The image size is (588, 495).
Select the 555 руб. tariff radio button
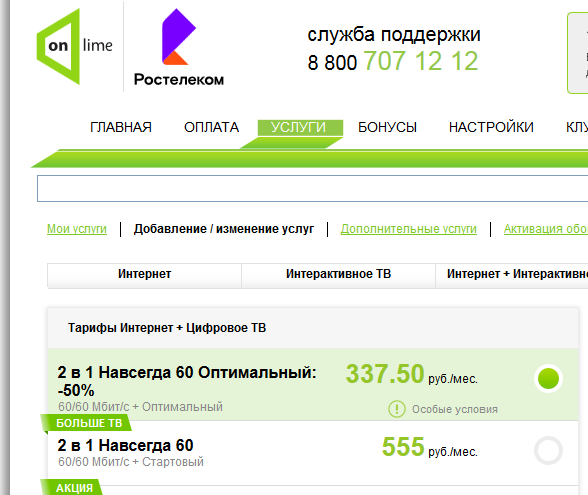tap(548, 450)
